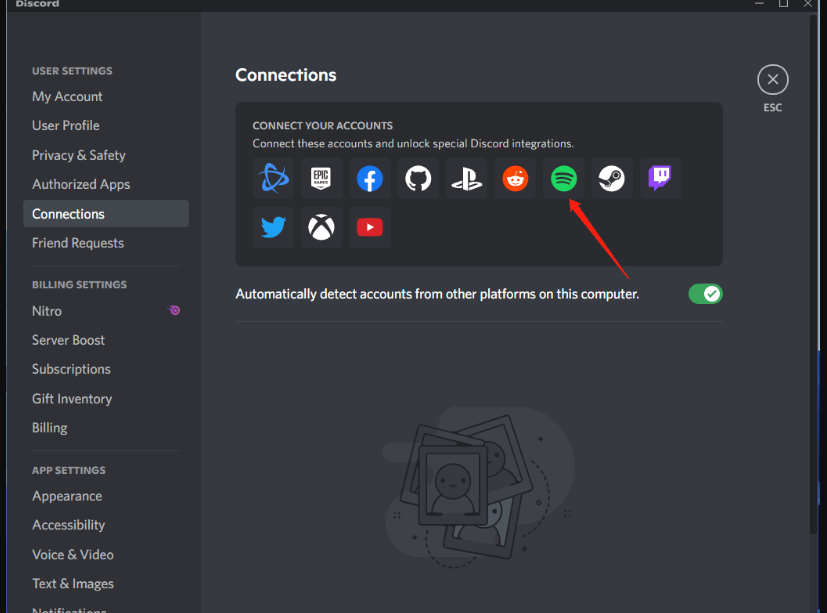This screenshot has height=613, width=827.
Task: Open Appearance settings
Action: point(106,496)
